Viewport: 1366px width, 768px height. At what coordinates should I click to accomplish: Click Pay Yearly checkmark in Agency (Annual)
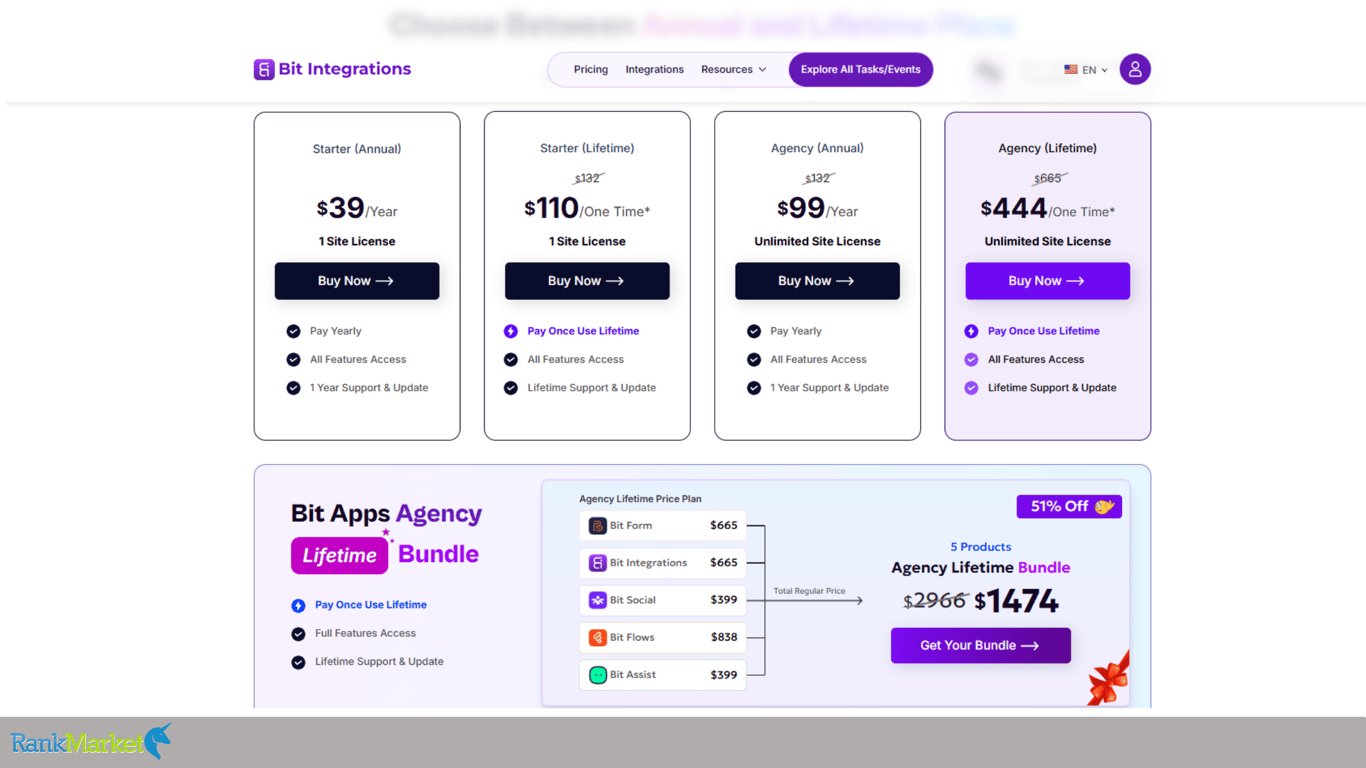coord(754,331)
